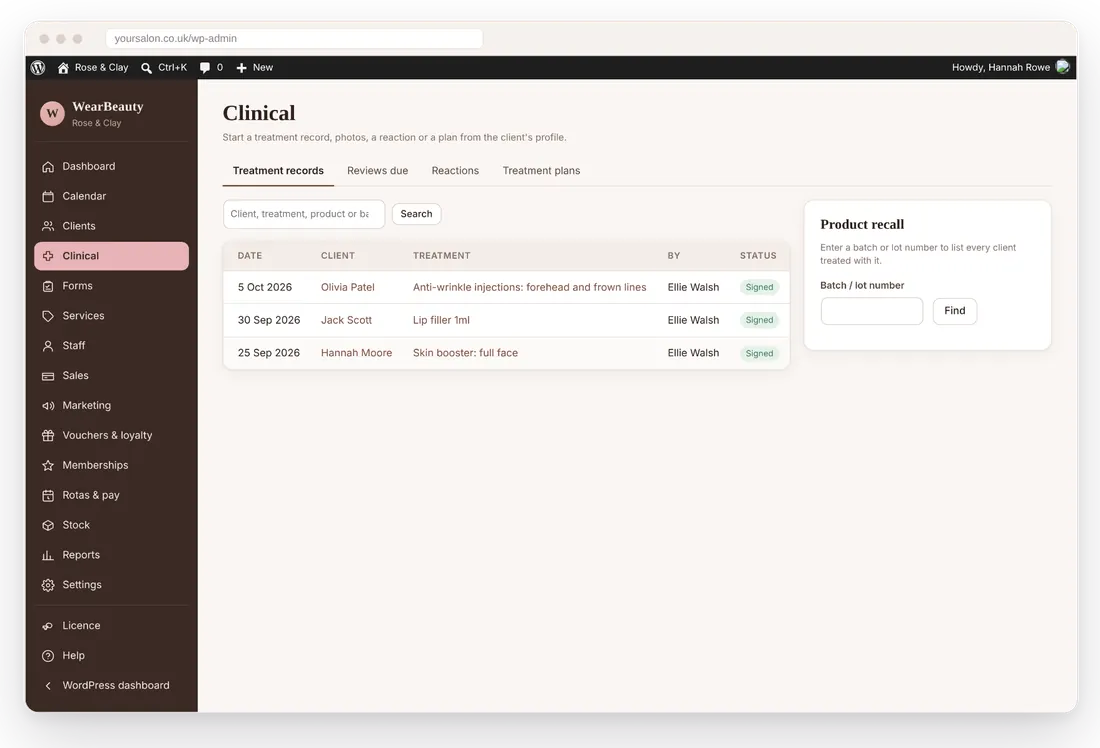Open the Lip filler 1ml treatment record
1100x748 pixels.
(x=441, y=320)
